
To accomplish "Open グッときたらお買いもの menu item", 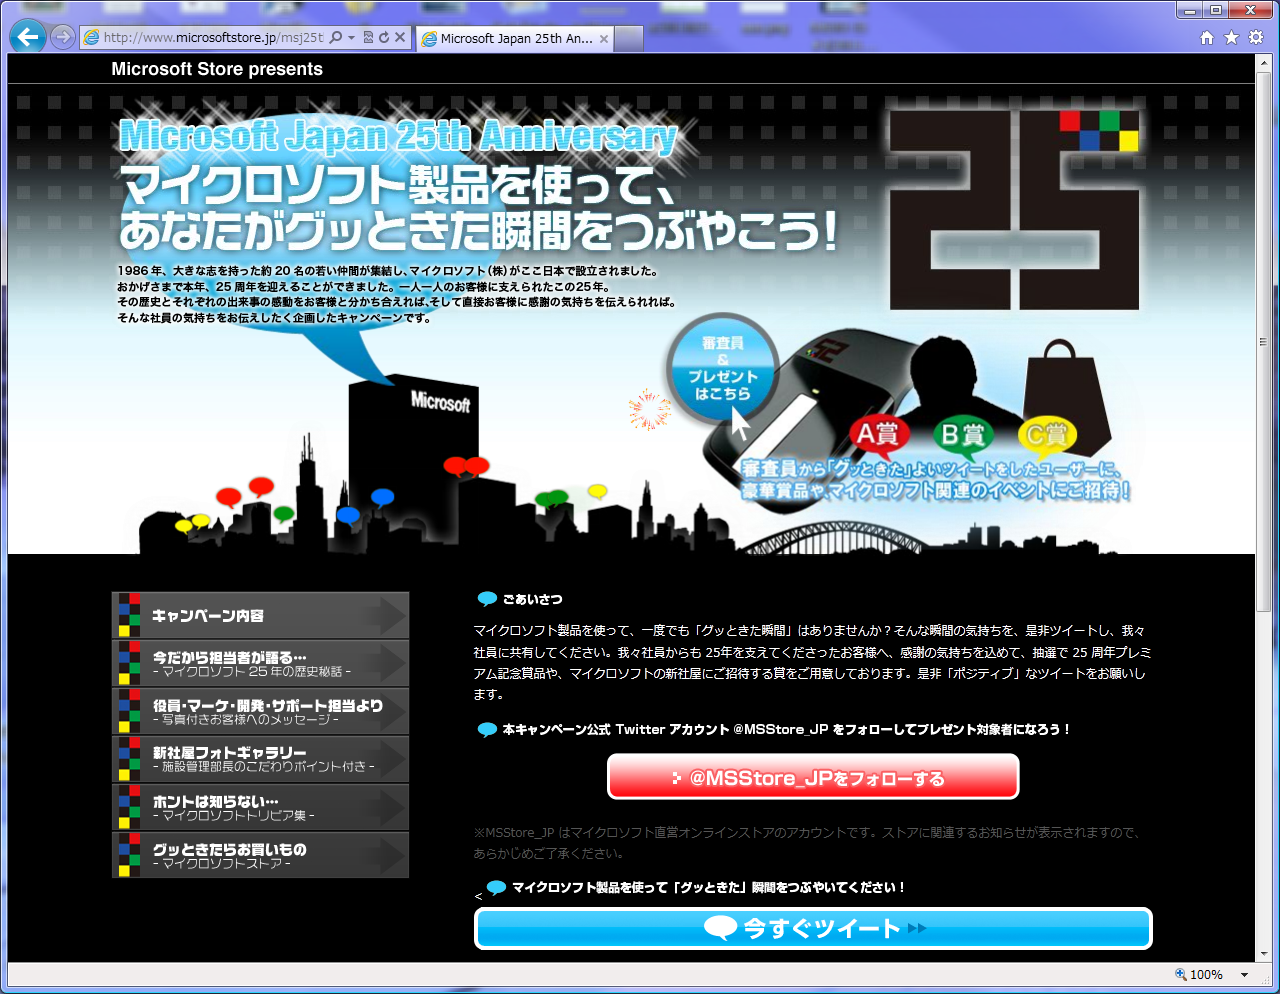I will [x=260, y=855].
